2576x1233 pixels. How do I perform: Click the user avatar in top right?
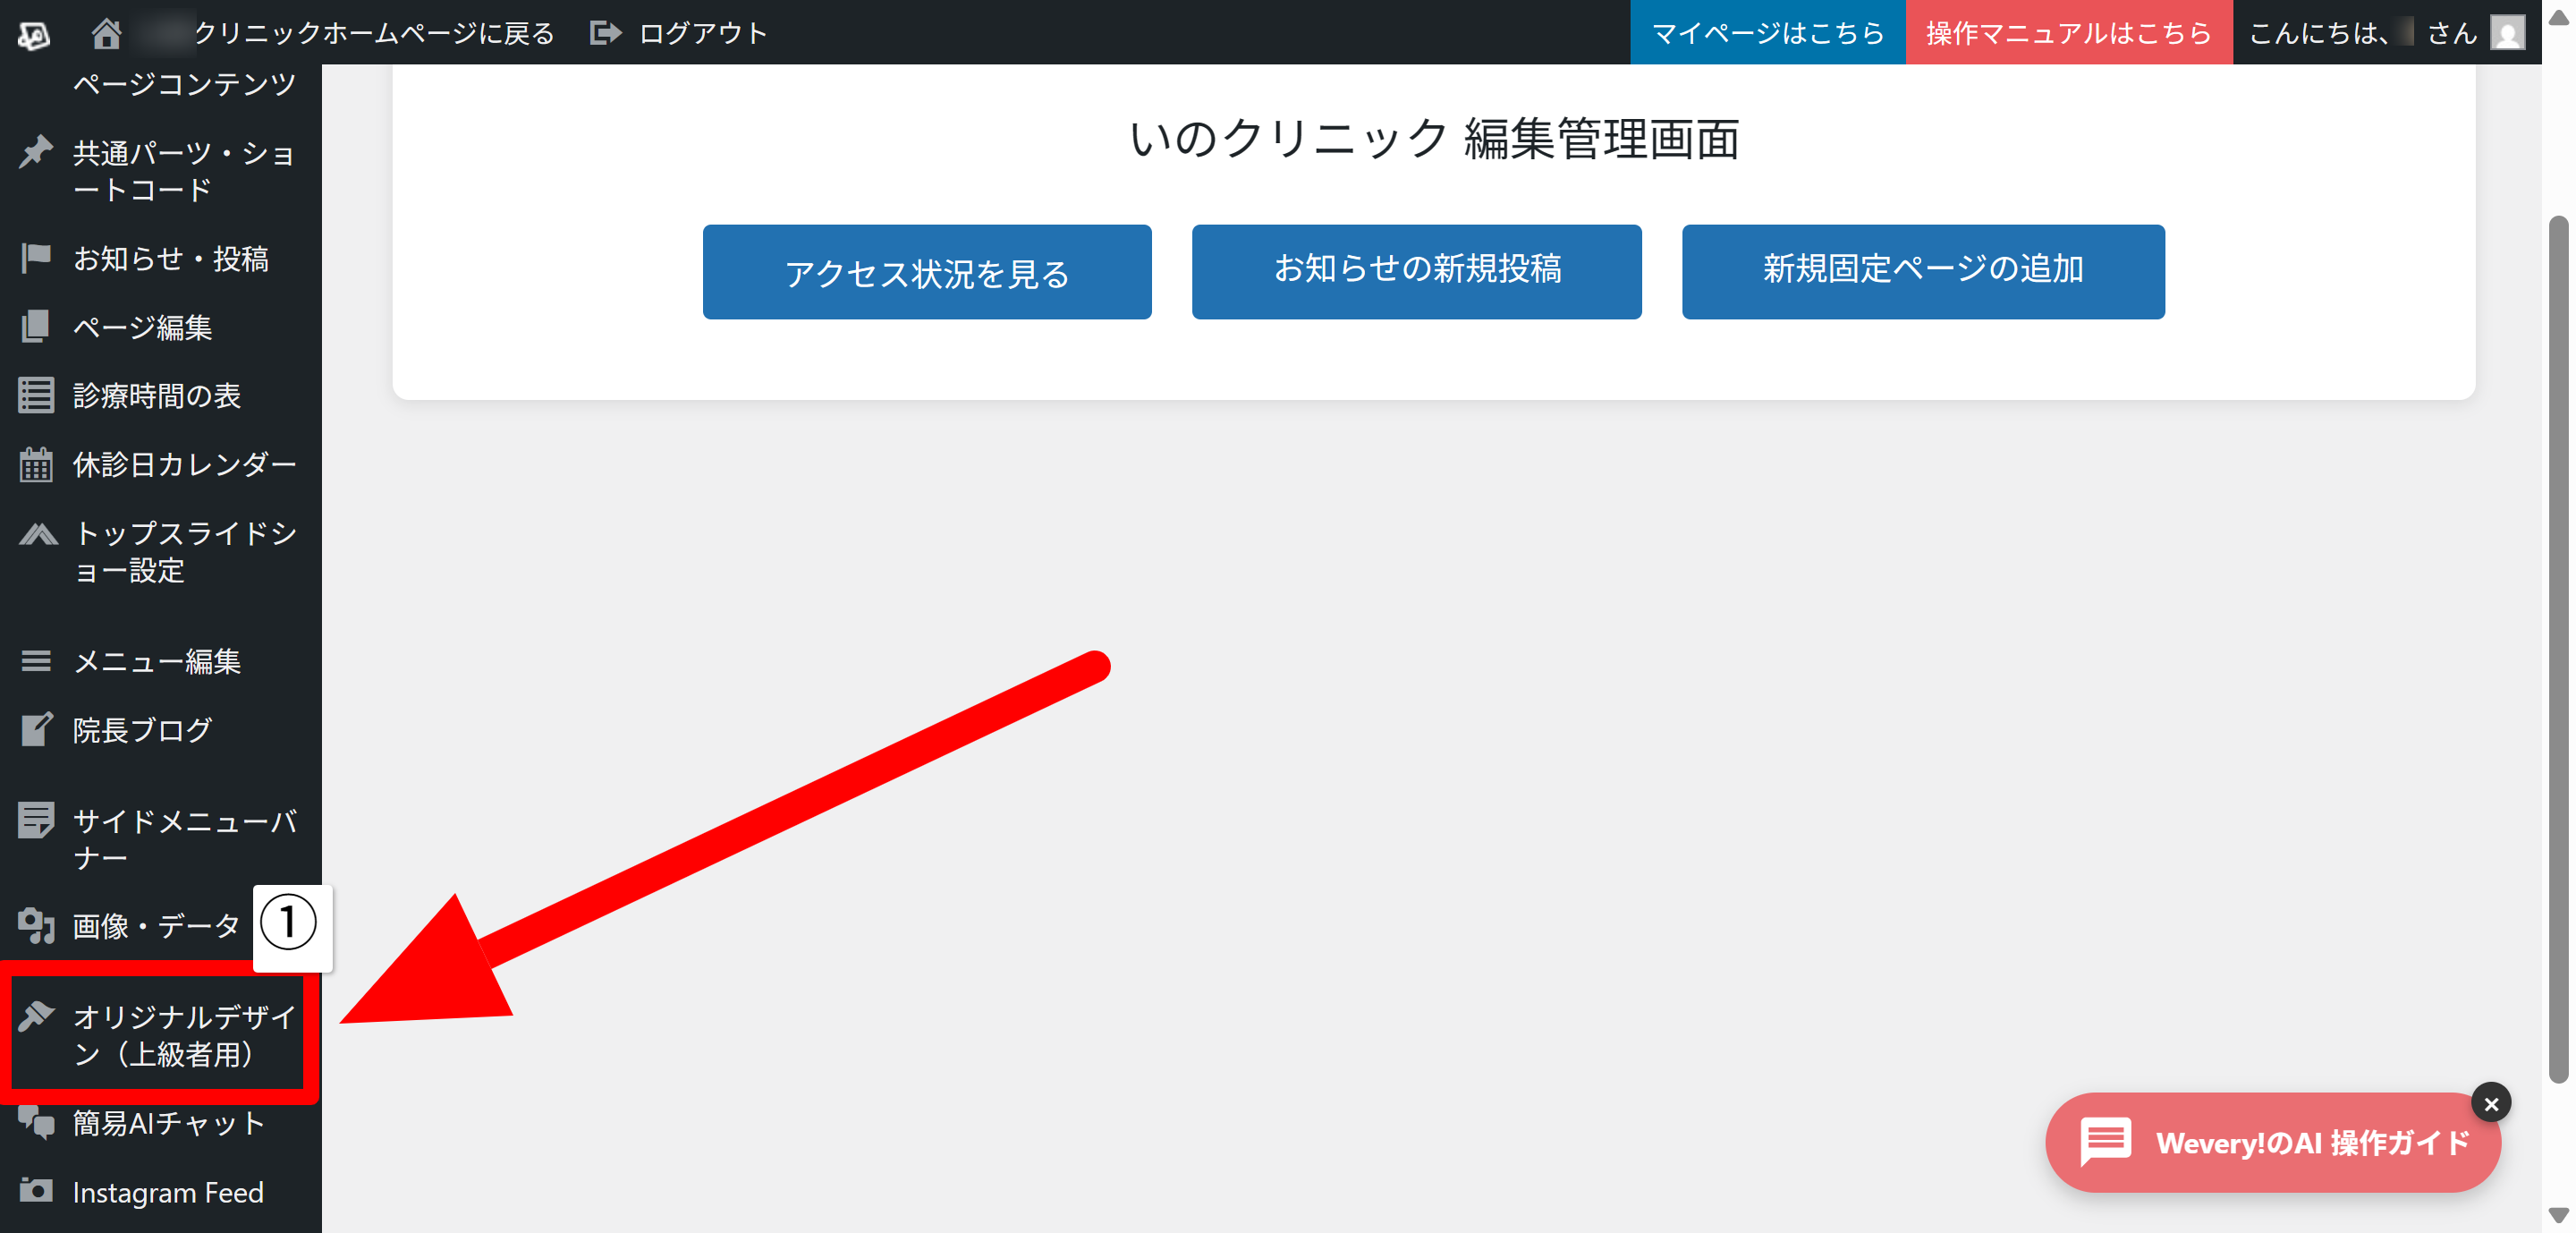click(2507, 33)
